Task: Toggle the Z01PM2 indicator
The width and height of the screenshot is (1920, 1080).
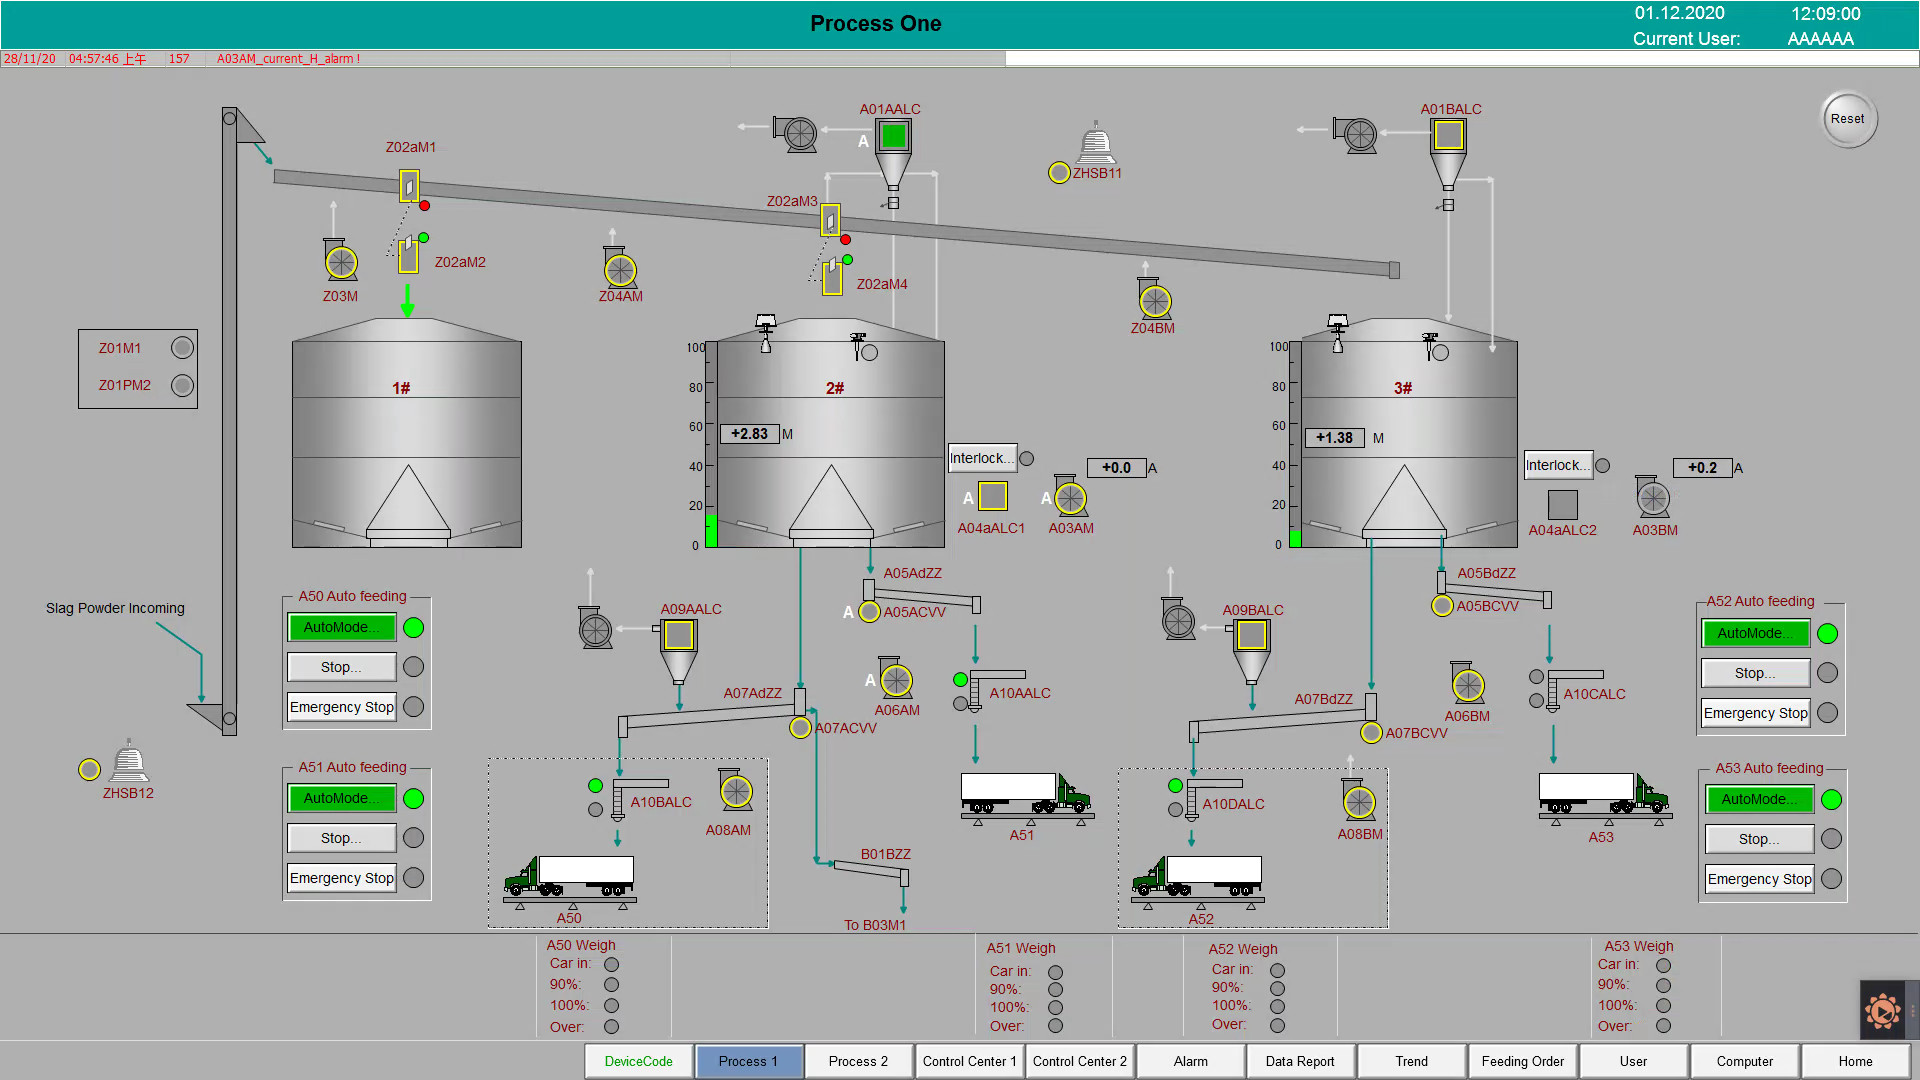Action: pos(182,385)
